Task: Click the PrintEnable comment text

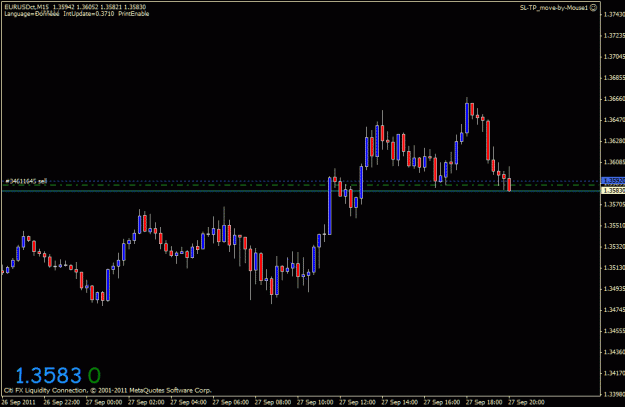Action: click(x=134, y=14)
